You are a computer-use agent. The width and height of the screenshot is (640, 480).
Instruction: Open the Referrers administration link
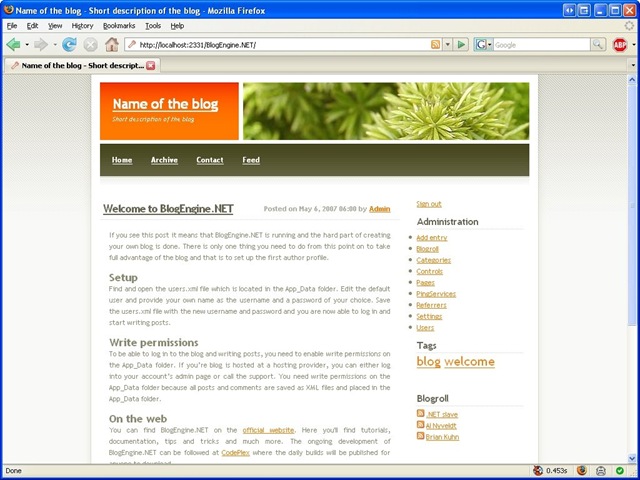click(x=431, y=305)
